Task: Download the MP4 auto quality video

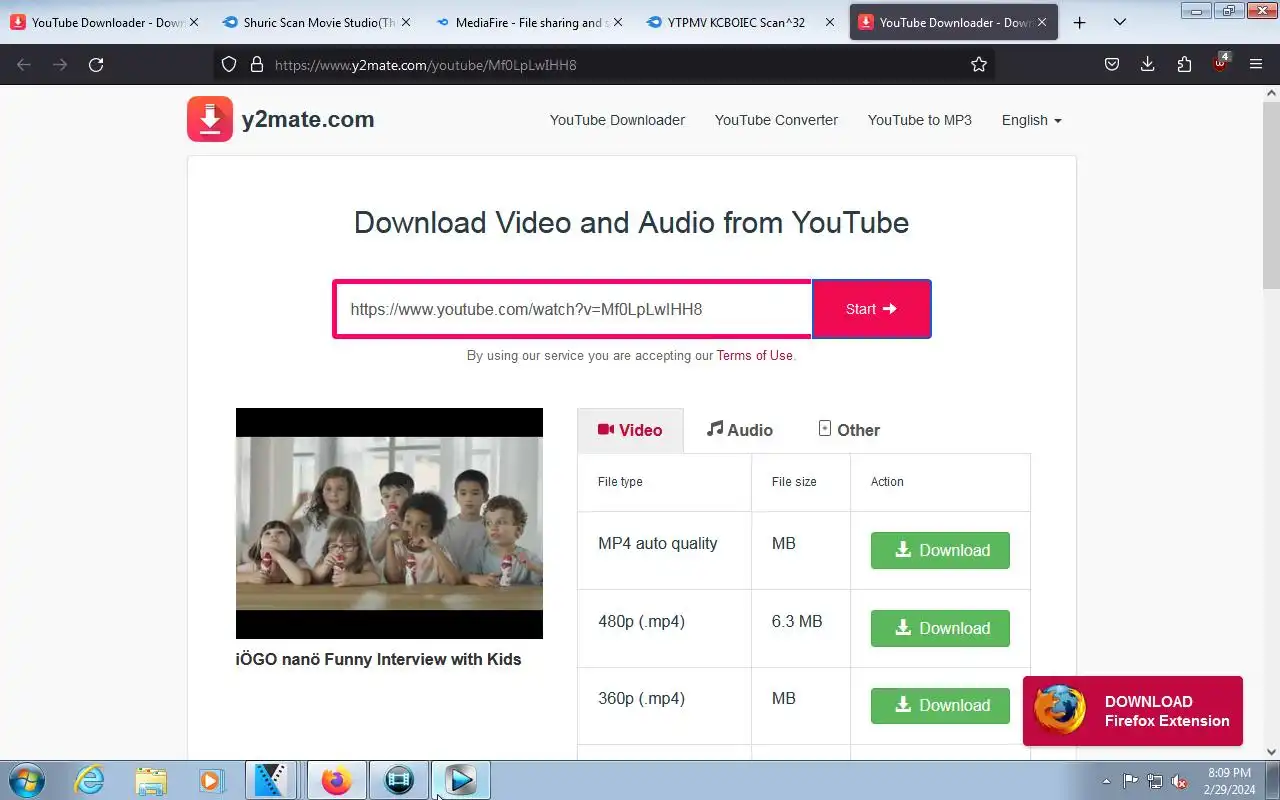Action: click(940, 550)
